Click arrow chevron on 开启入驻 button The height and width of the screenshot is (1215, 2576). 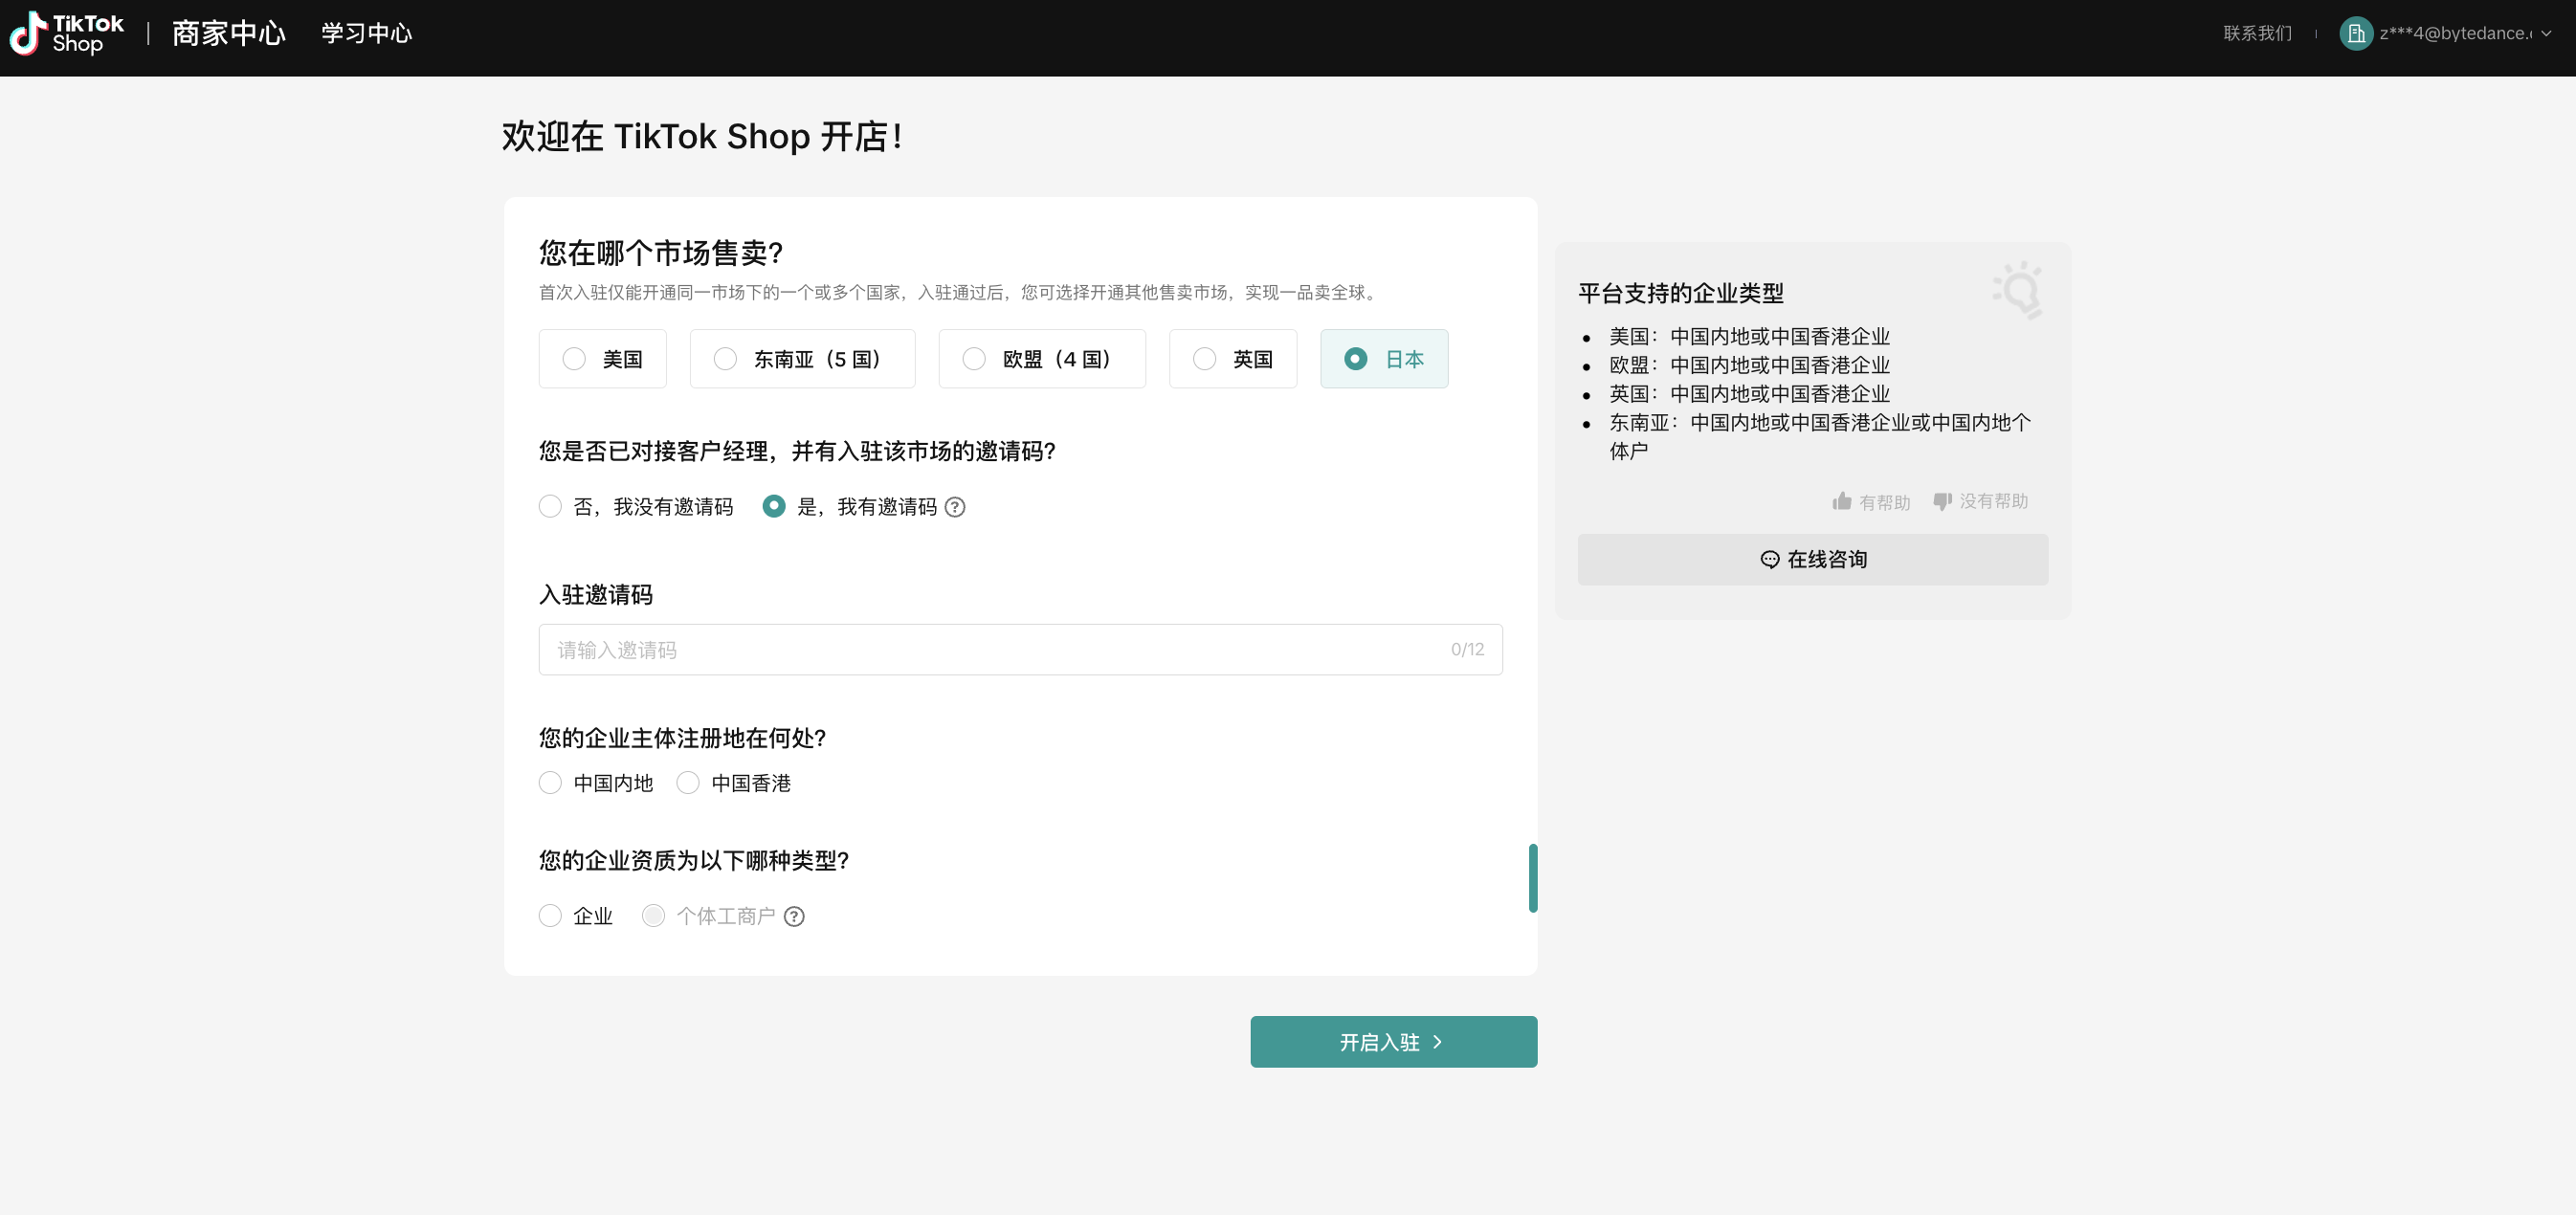point(1437,1042)
